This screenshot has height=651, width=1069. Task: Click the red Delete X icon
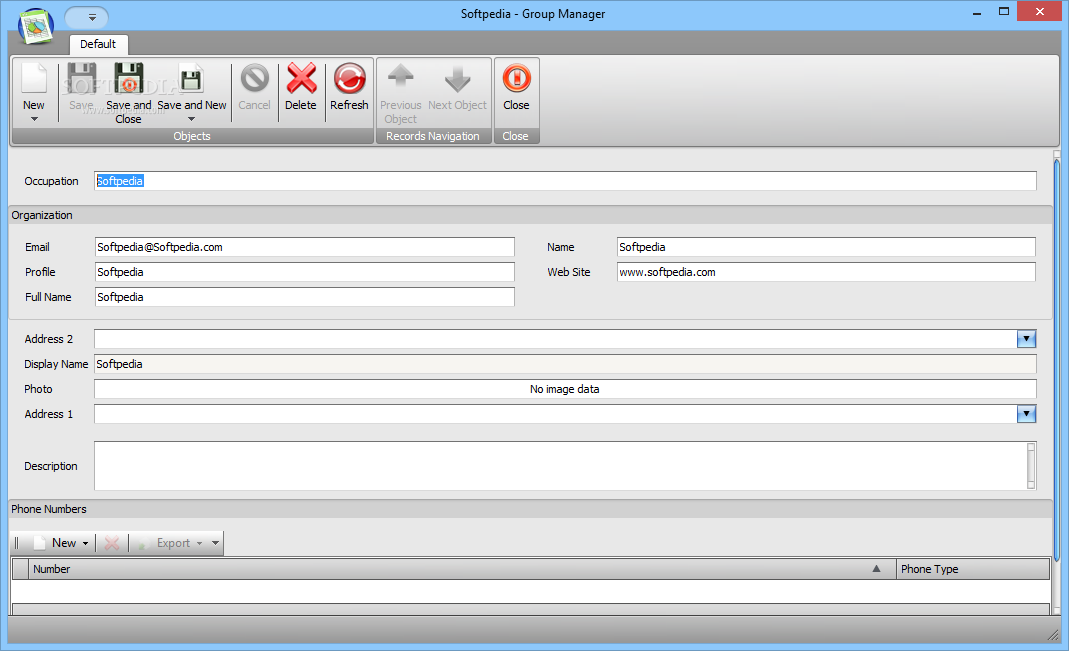tap(301, 78)
